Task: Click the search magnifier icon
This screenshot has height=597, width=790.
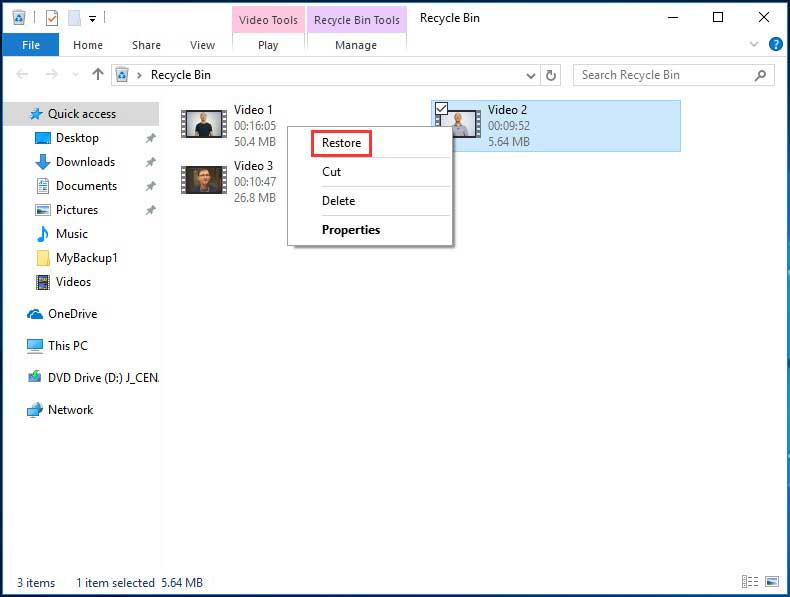Action: pyautogui.click(x=761, y=75)
